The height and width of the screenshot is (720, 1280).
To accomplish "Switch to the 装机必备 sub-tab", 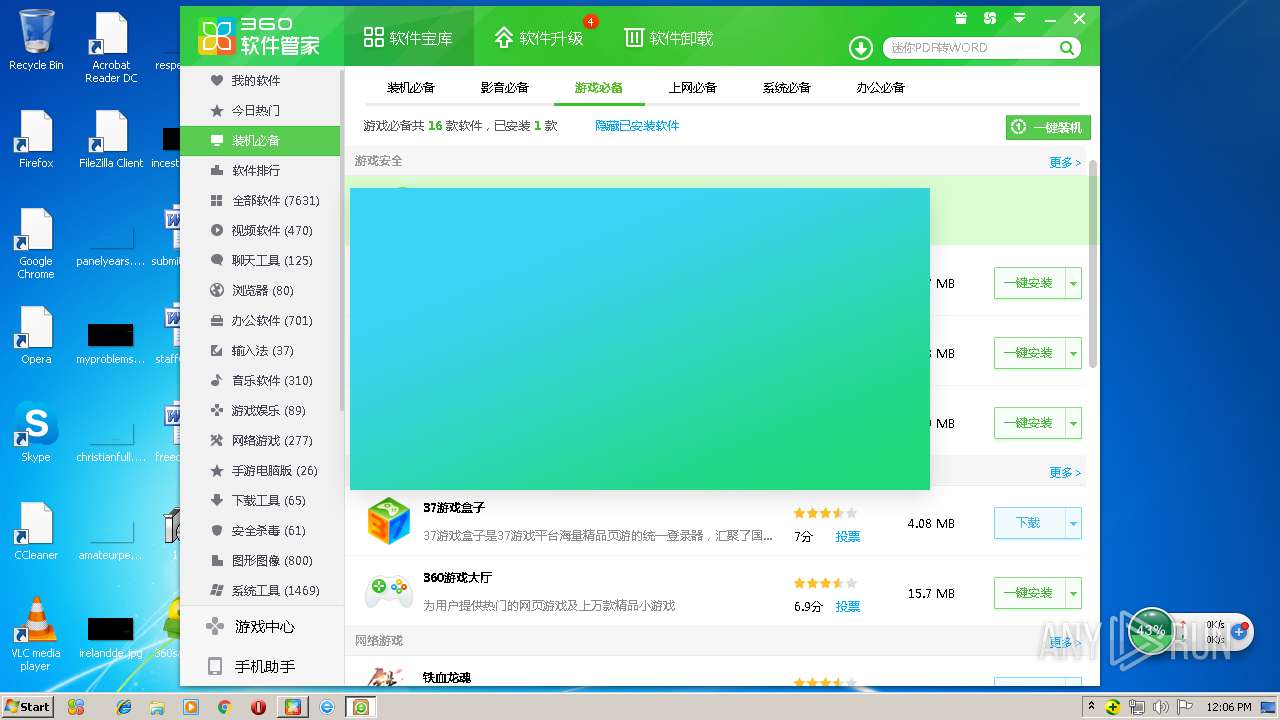I will [x=411, y=87].
